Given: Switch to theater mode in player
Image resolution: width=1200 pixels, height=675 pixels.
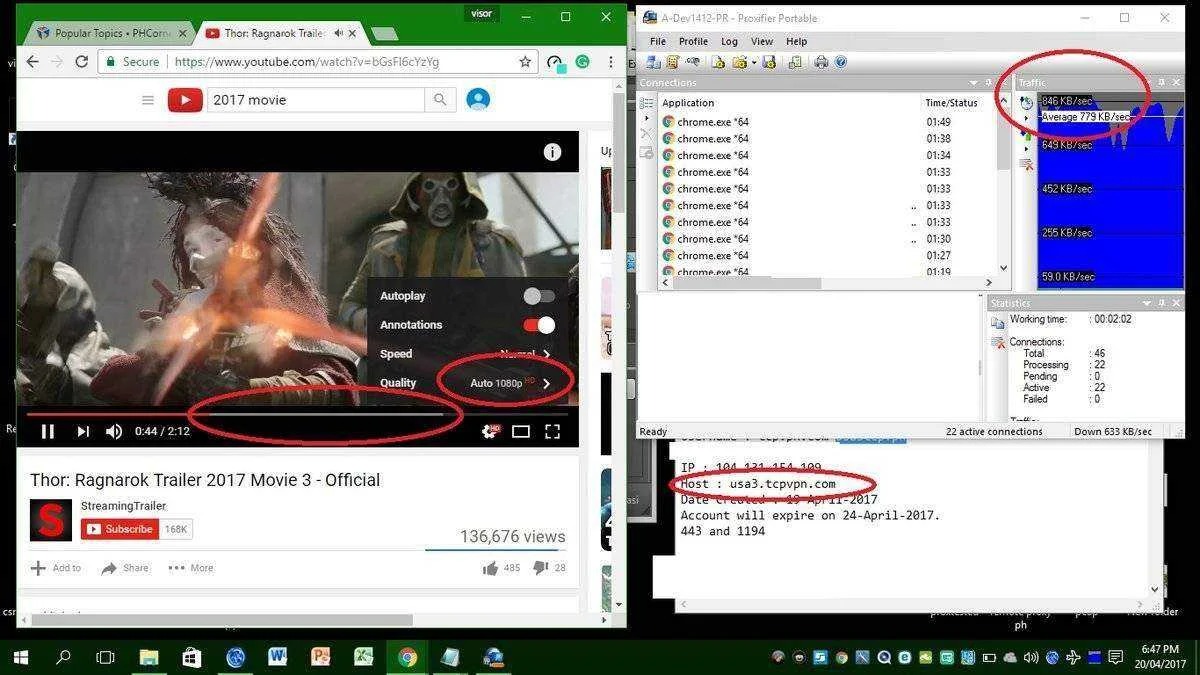Looking at the screenshot, I should pos(521,431).
